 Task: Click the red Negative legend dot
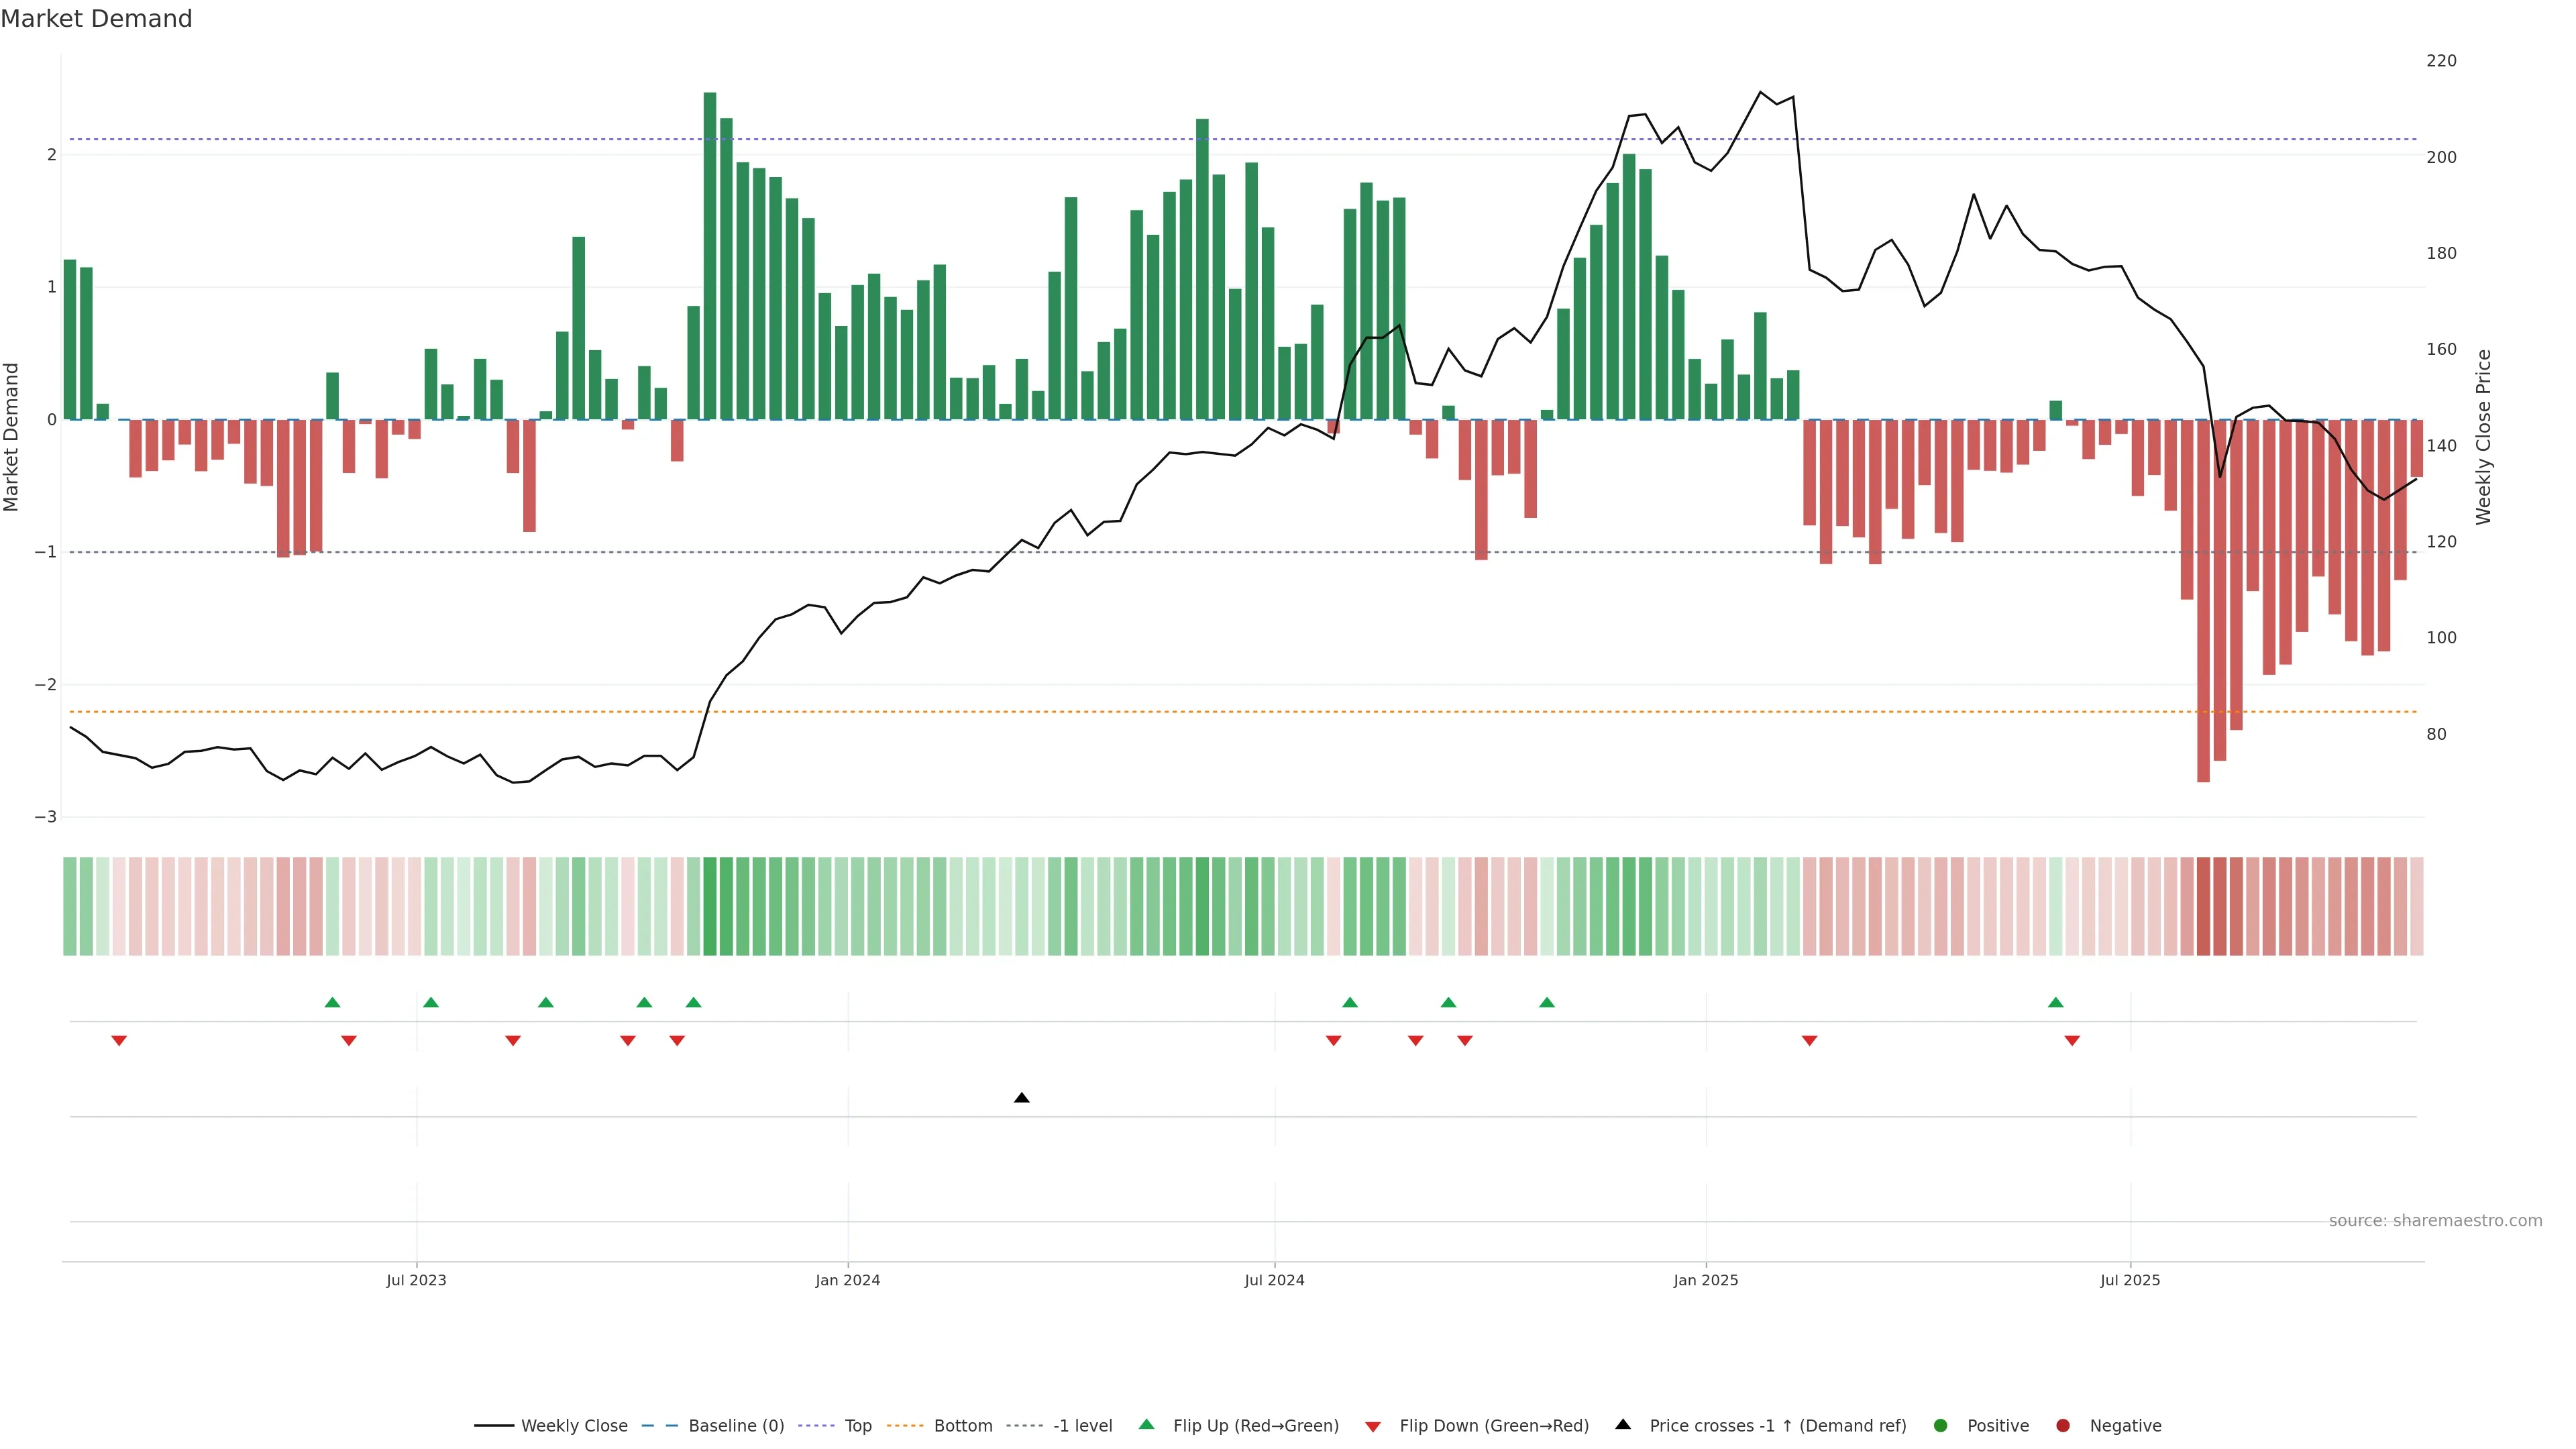pyautogui.click(x=2063, y=1426)
